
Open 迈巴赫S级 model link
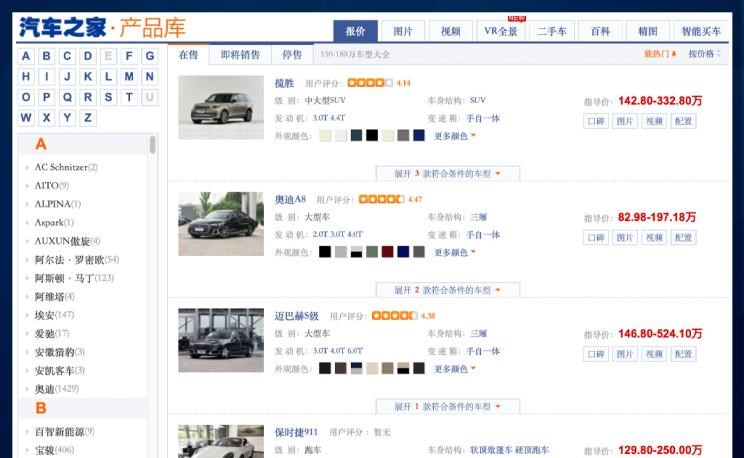click(296, 316)
